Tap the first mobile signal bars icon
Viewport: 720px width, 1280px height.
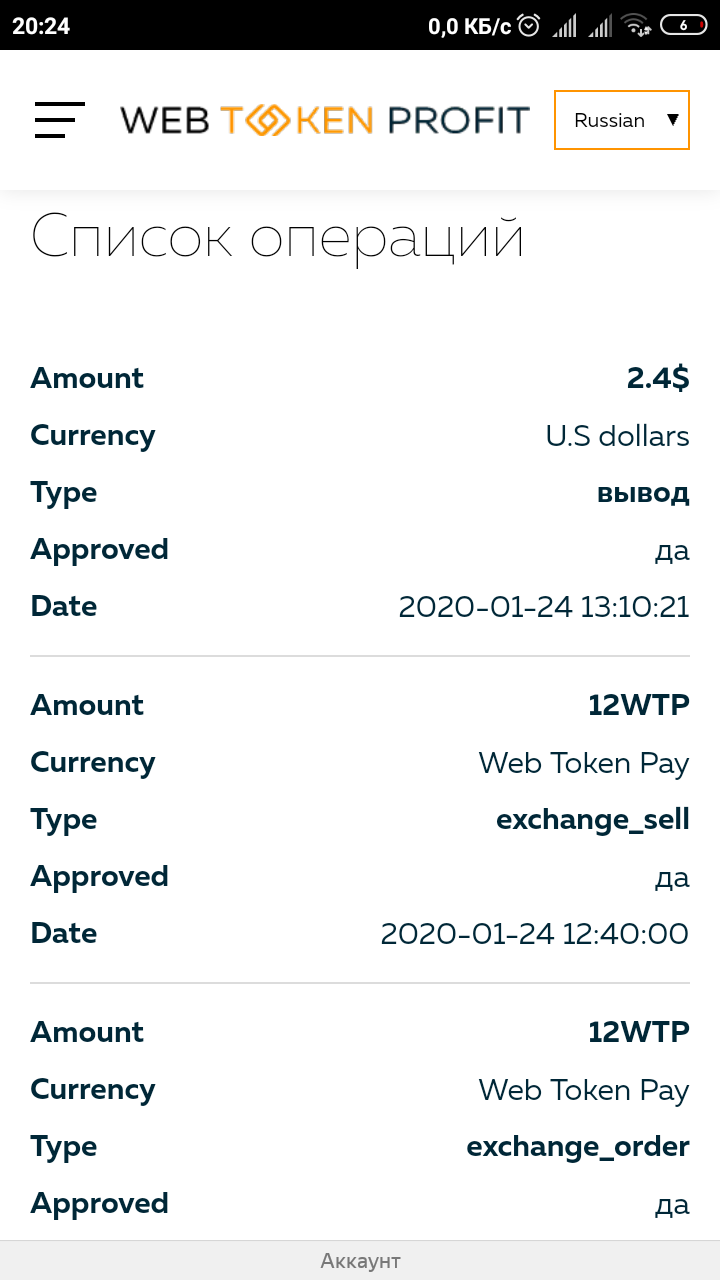point(565,26)
